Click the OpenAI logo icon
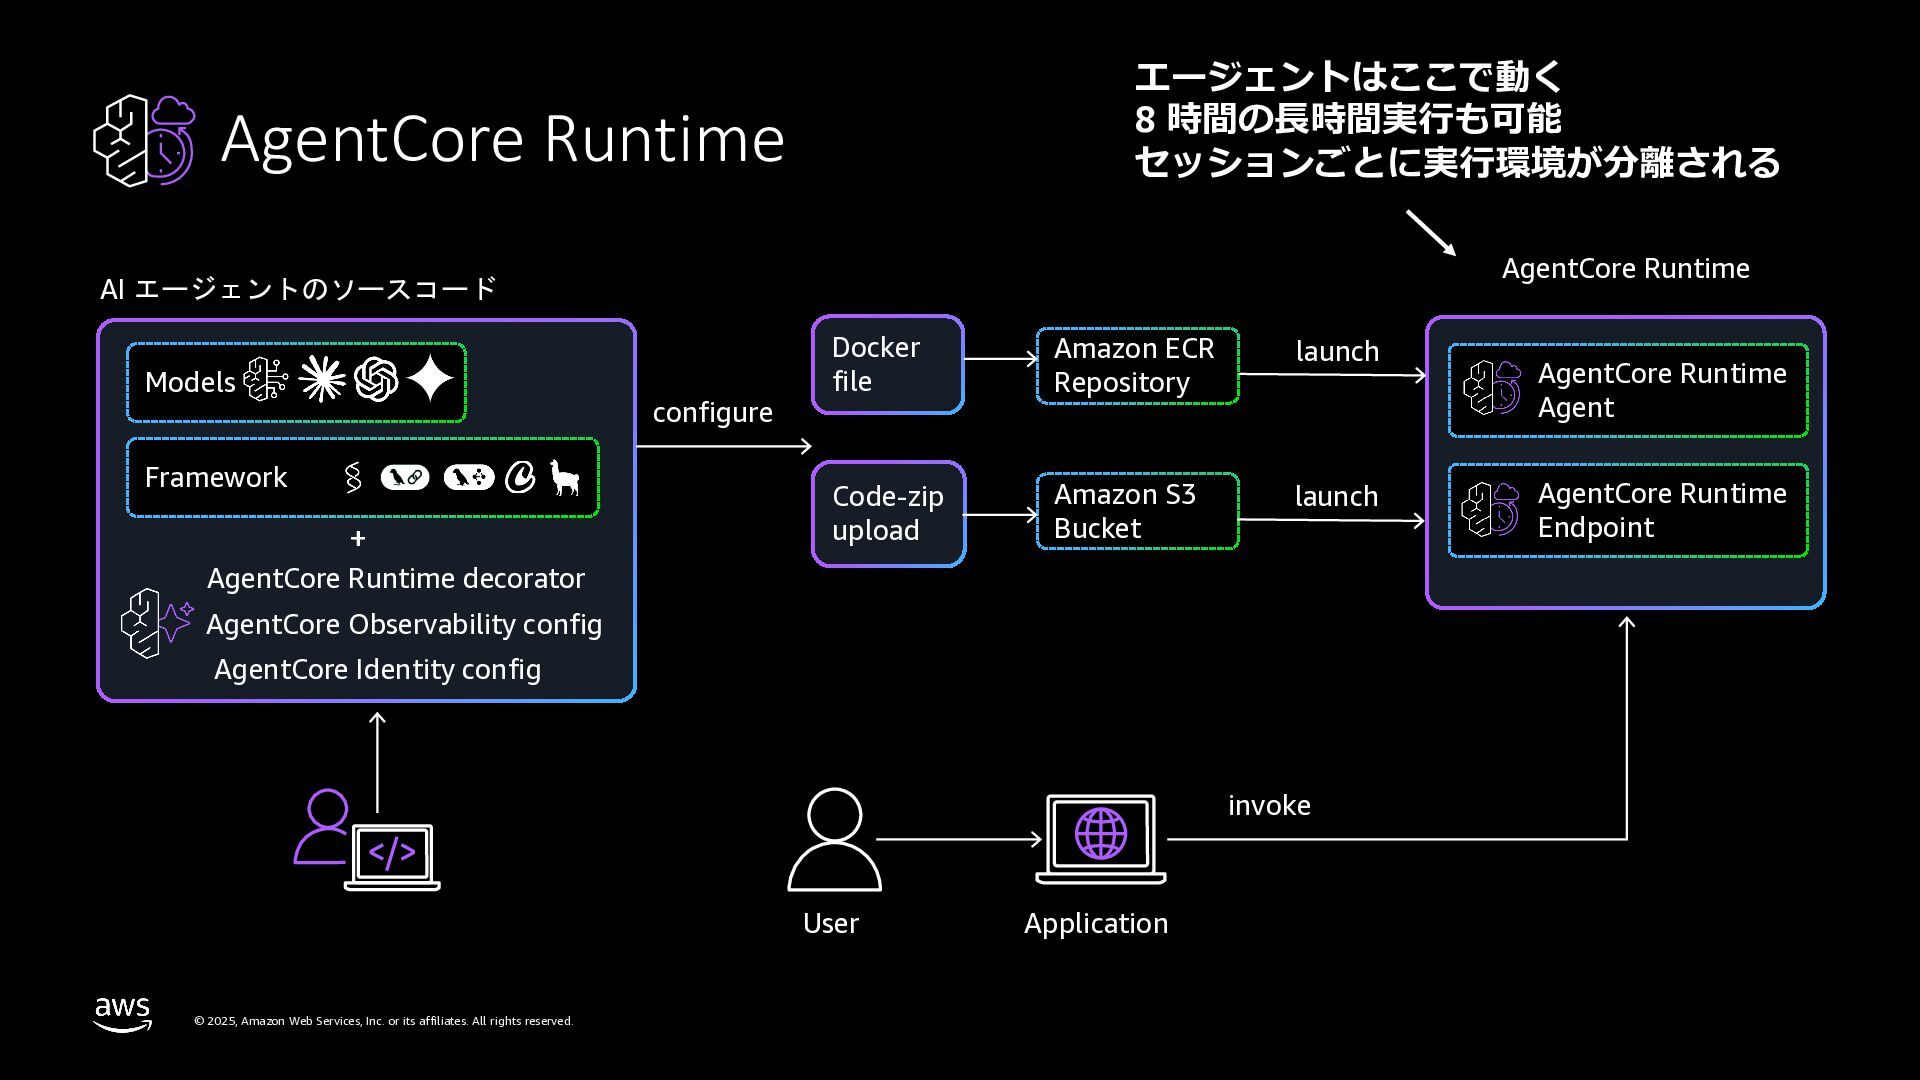The width and height of the screenshot is (1920, 1080). tap(376, 381)
